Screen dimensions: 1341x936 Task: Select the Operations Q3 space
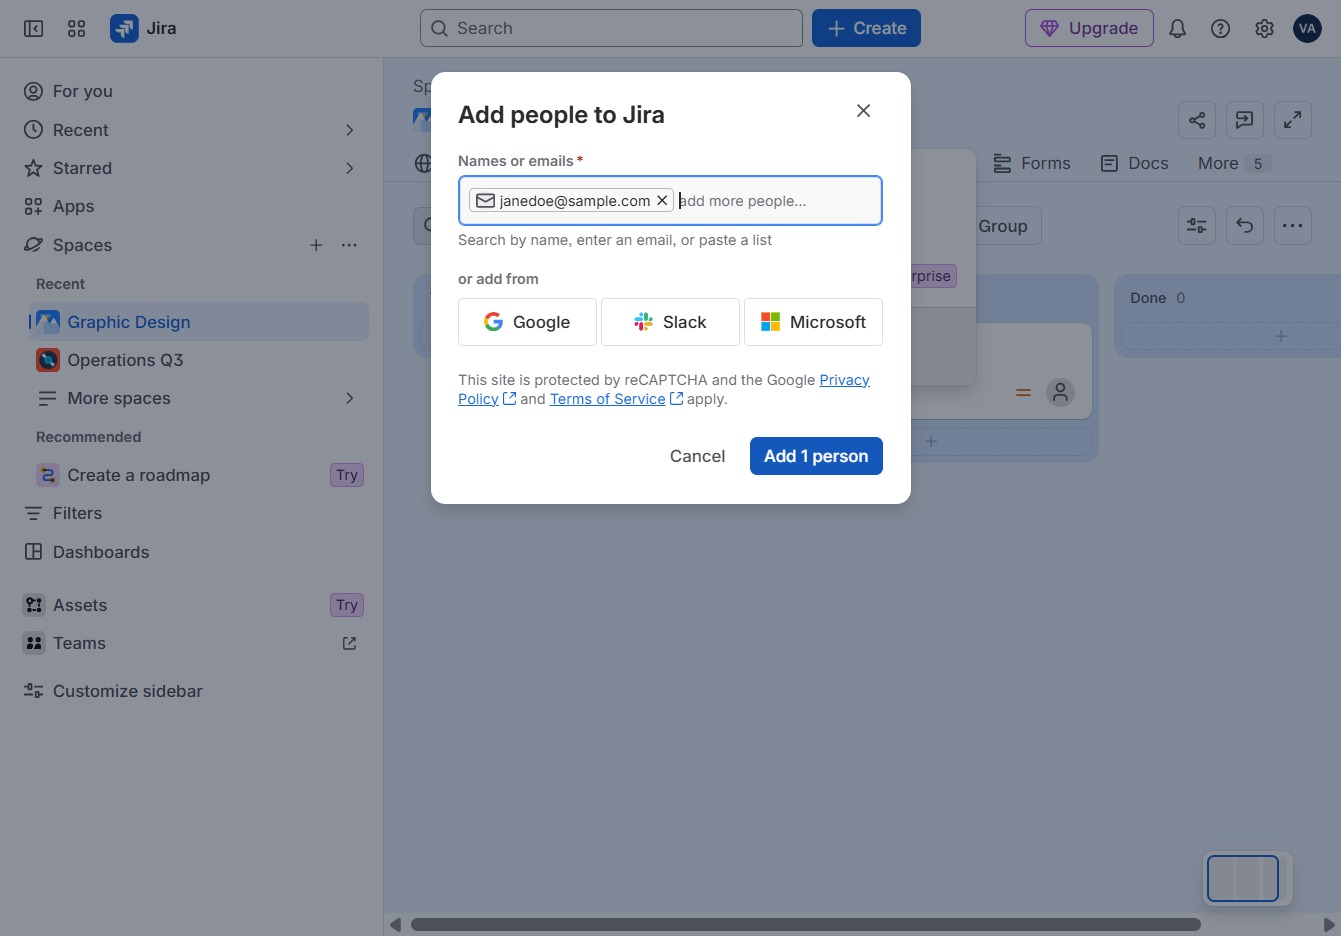pos(199,360)
